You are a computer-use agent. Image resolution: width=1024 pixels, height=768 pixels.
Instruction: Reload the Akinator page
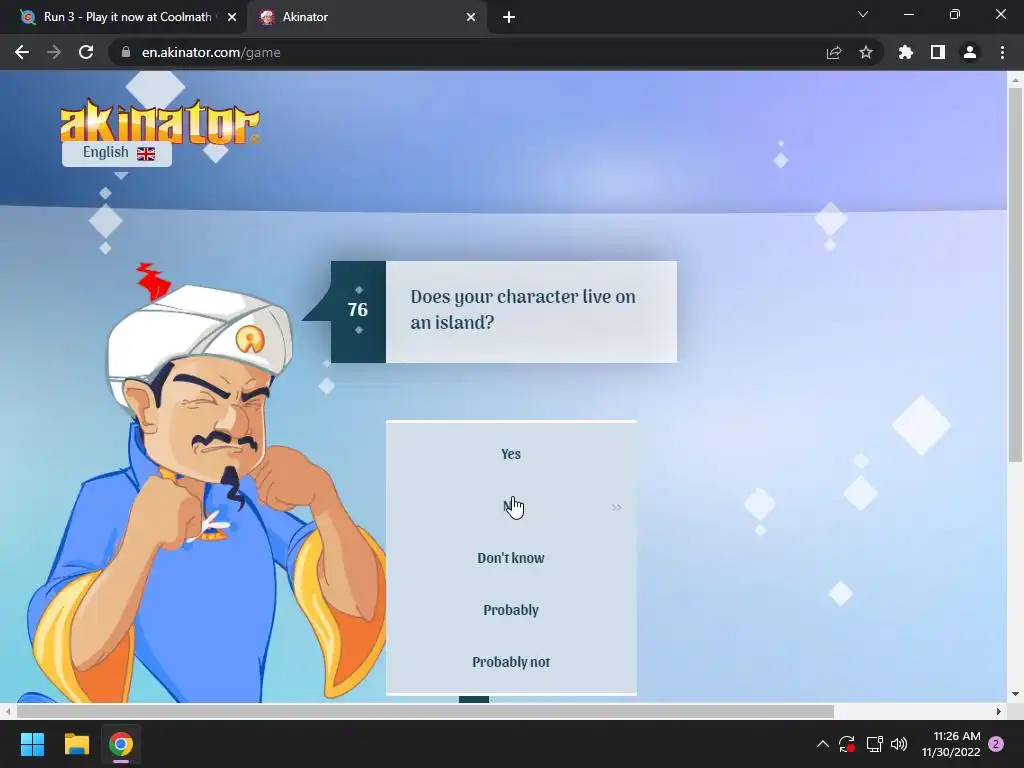click(x=86, y=52)
